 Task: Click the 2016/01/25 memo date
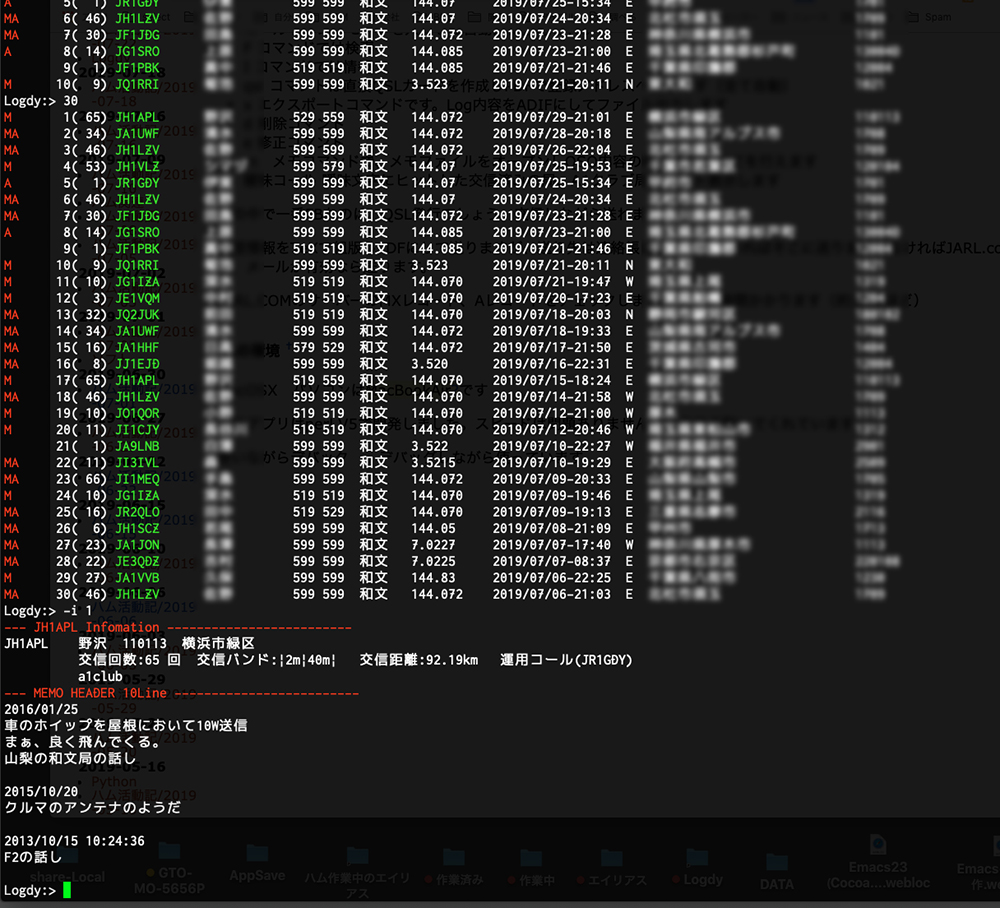[41, 709]
